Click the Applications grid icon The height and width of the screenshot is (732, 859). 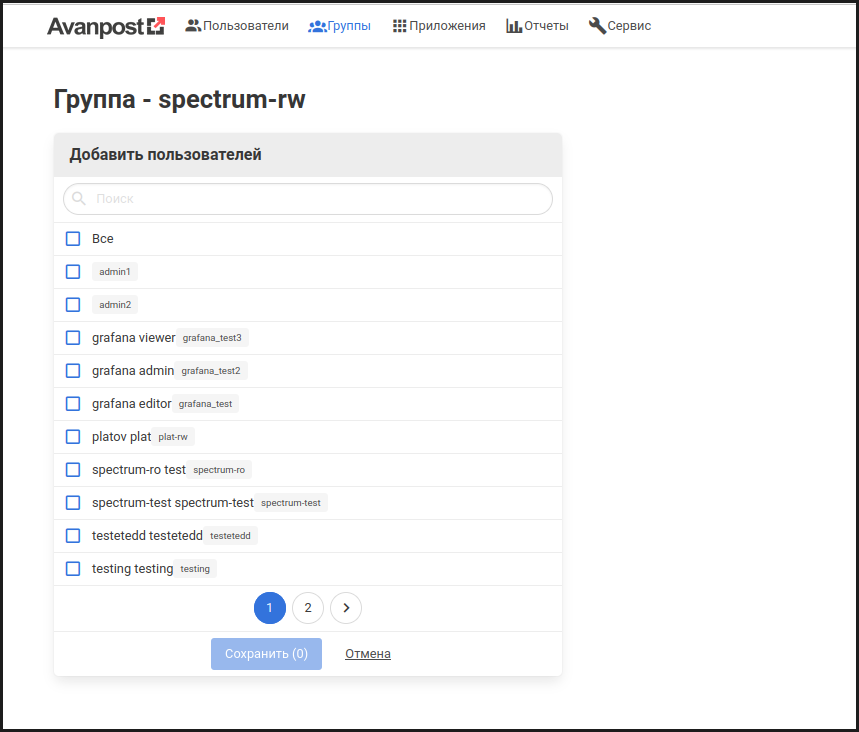pos(399,26)
